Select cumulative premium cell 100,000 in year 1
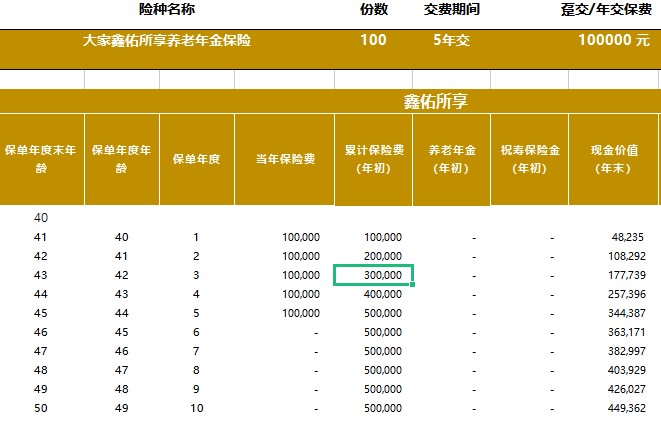Image resolution: width=661 pixels, height=421 pixels. click(383, 237)
